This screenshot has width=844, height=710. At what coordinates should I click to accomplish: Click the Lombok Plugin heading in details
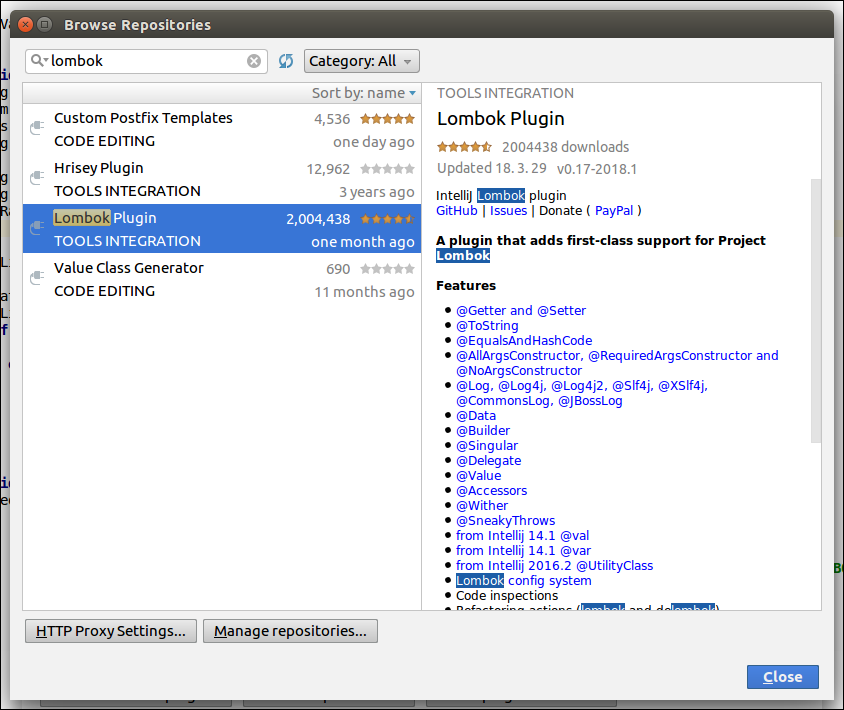(x=501, y=118)
